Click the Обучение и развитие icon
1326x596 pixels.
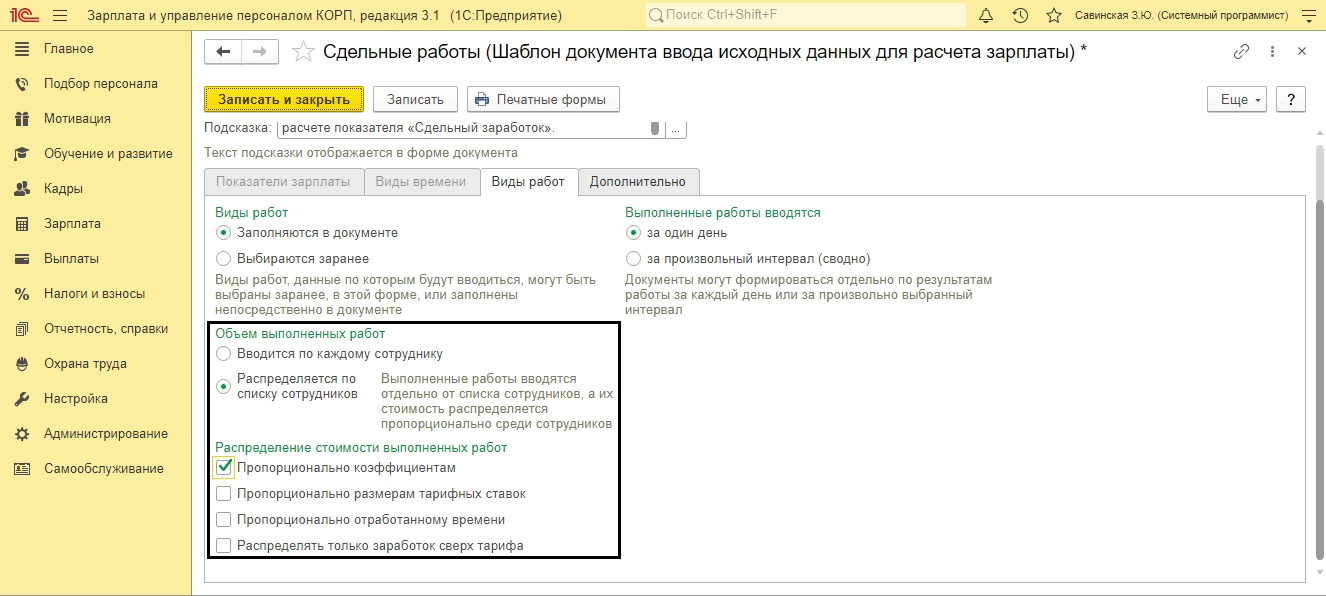22,154
